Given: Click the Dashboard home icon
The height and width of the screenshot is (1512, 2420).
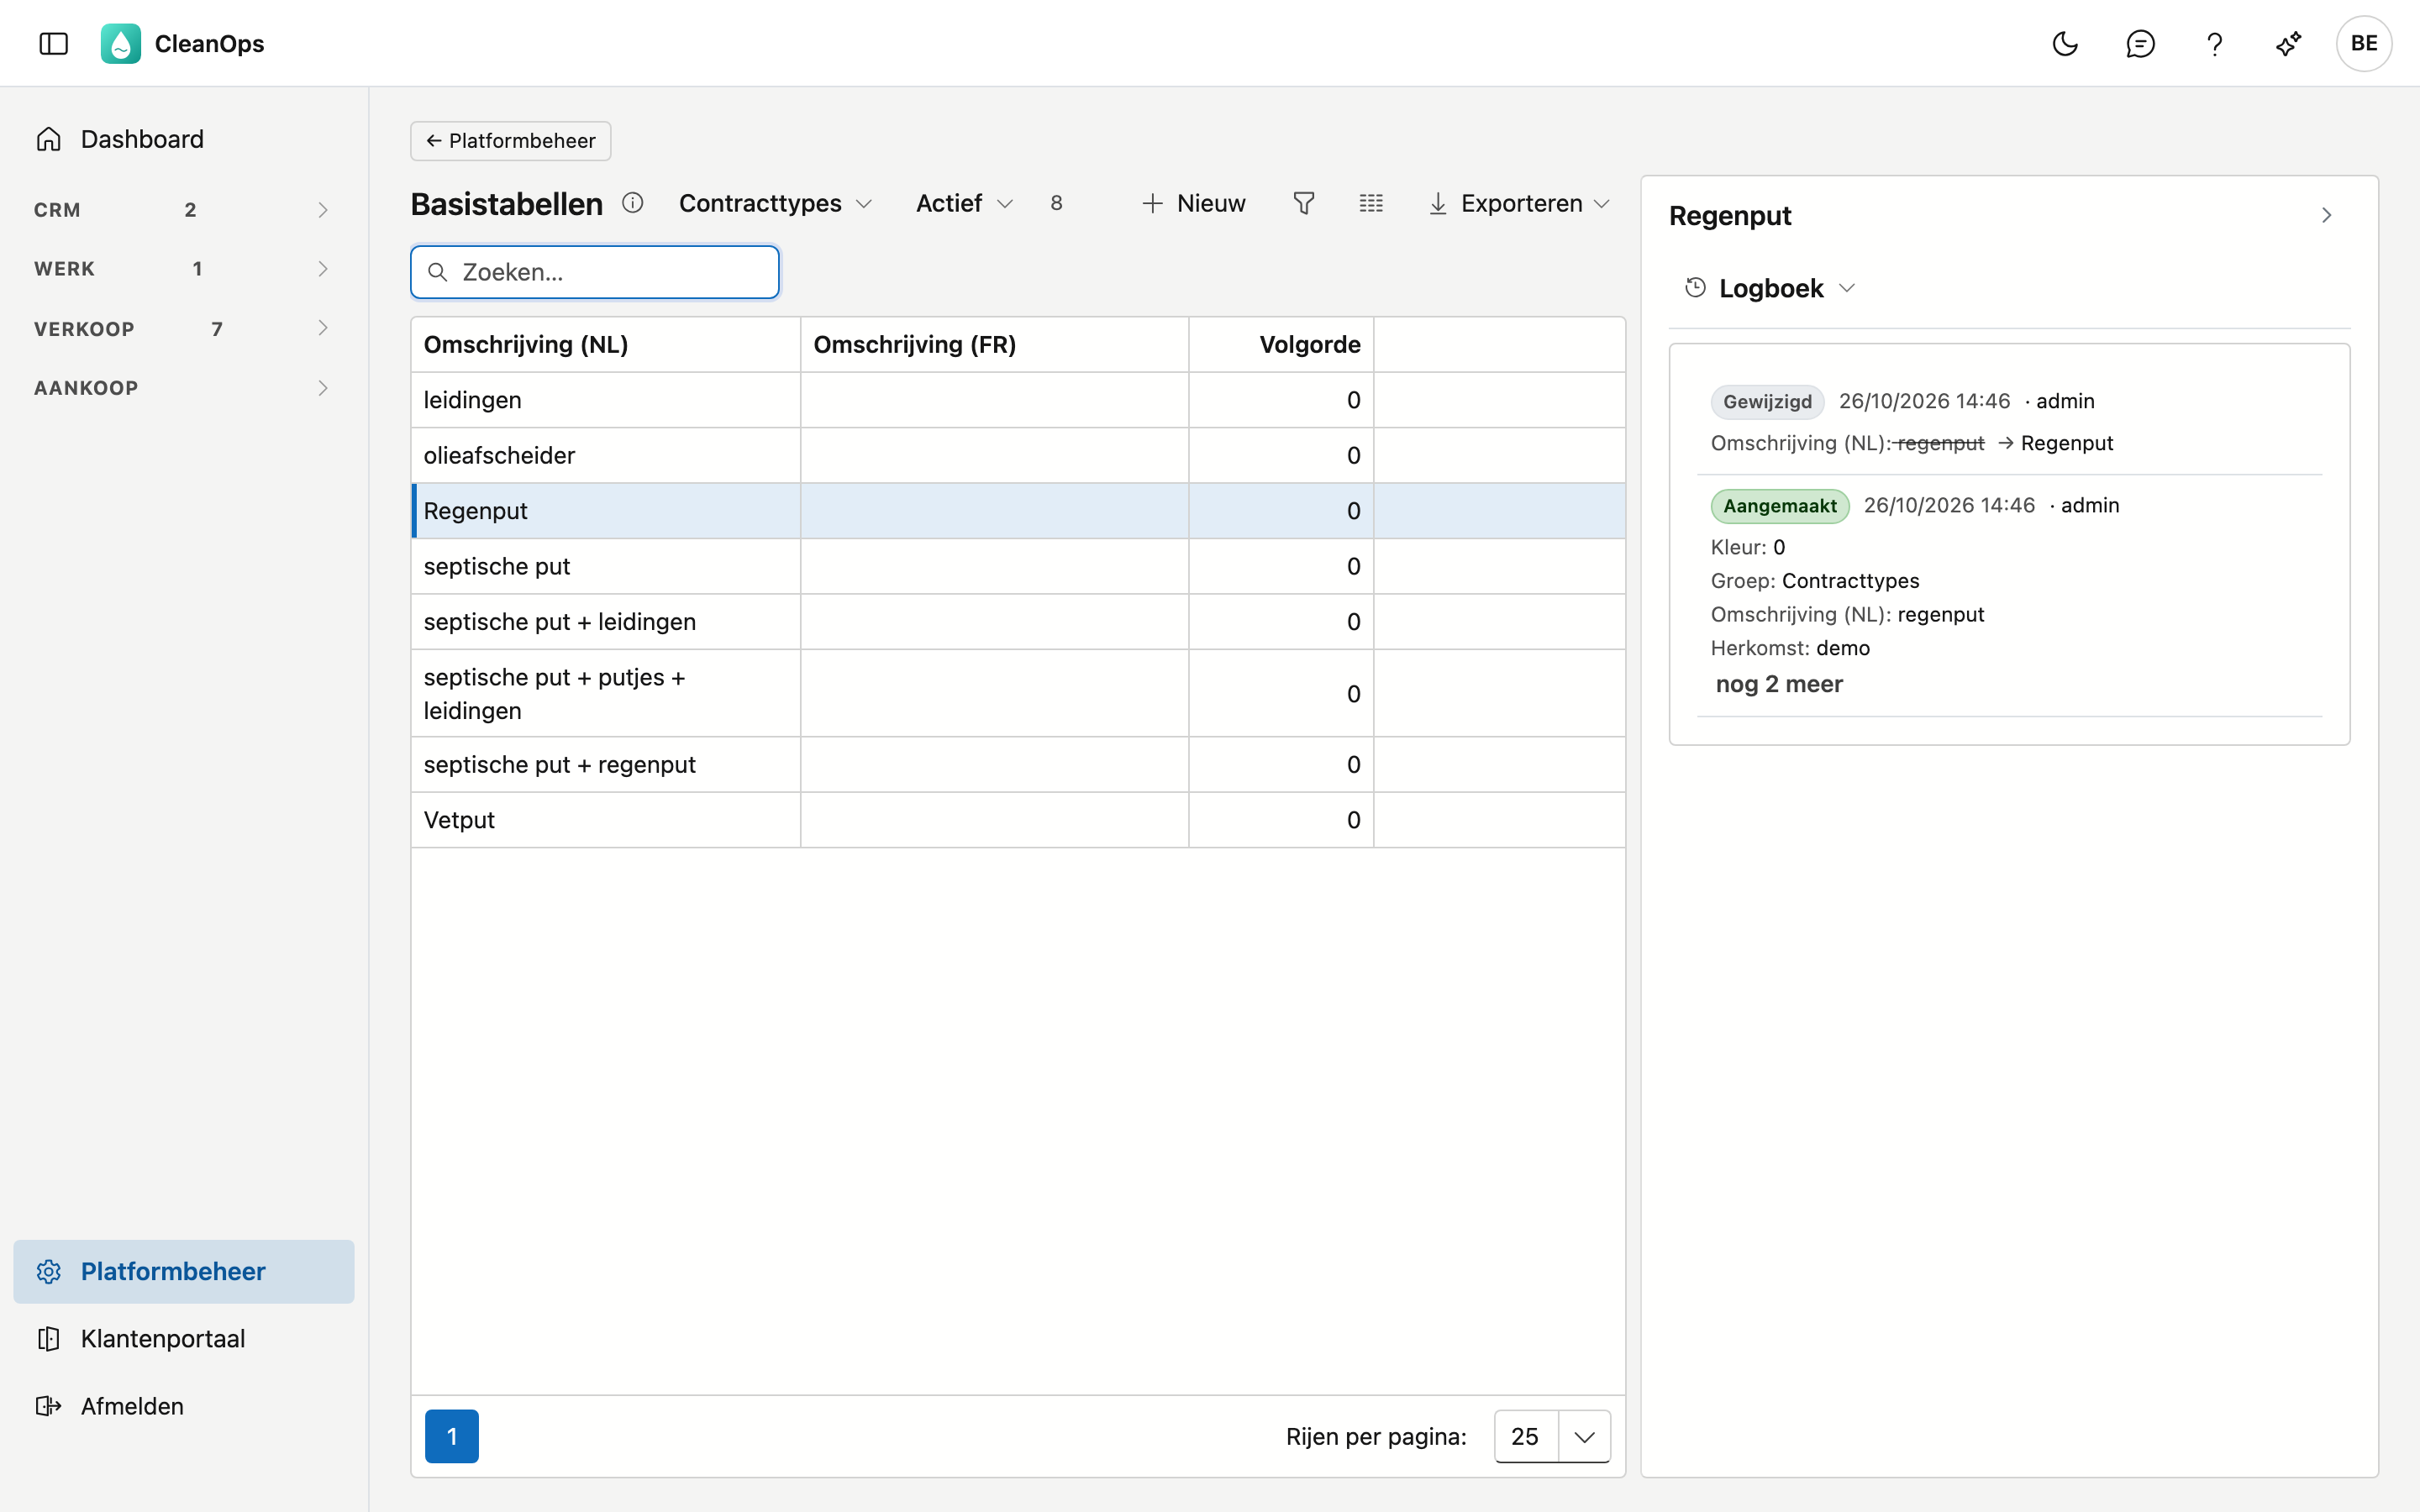Looking at the screenshot, I should [49, 139].
